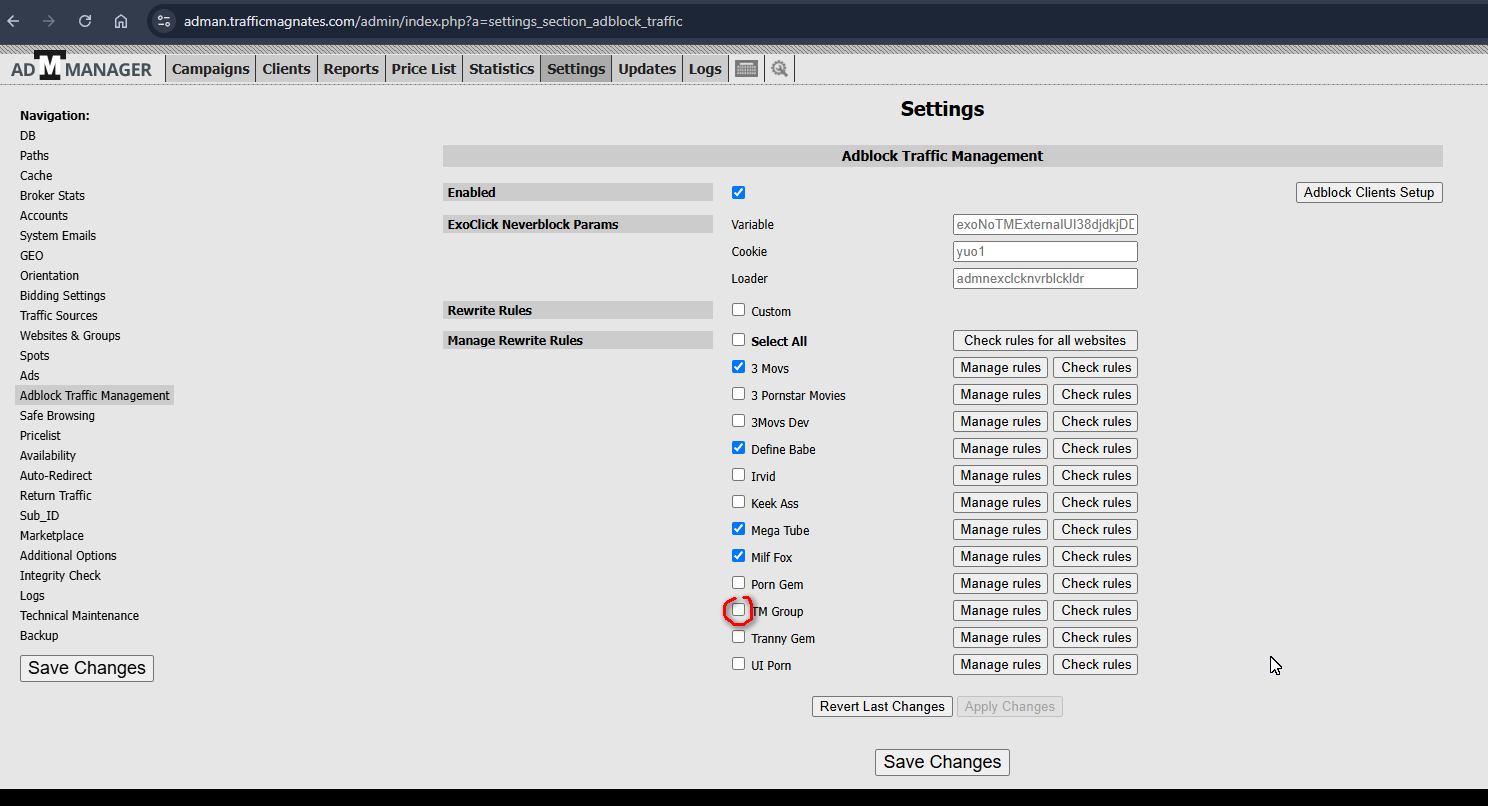Click the magnifier gear icon in top menu
The image size is (1488, 806).
pos(779,68)
